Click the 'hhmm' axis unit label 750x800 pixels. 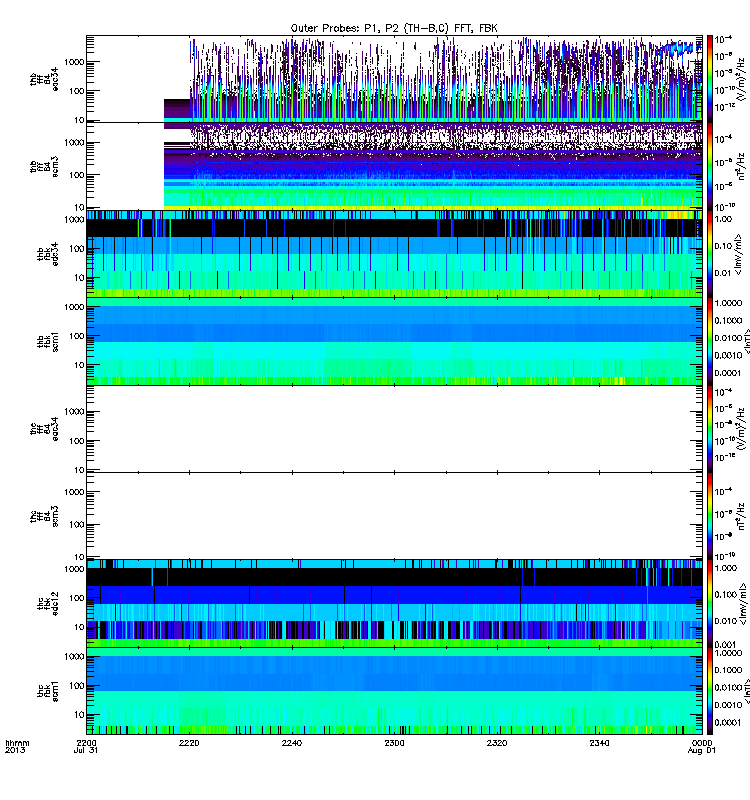click(17, 743)
